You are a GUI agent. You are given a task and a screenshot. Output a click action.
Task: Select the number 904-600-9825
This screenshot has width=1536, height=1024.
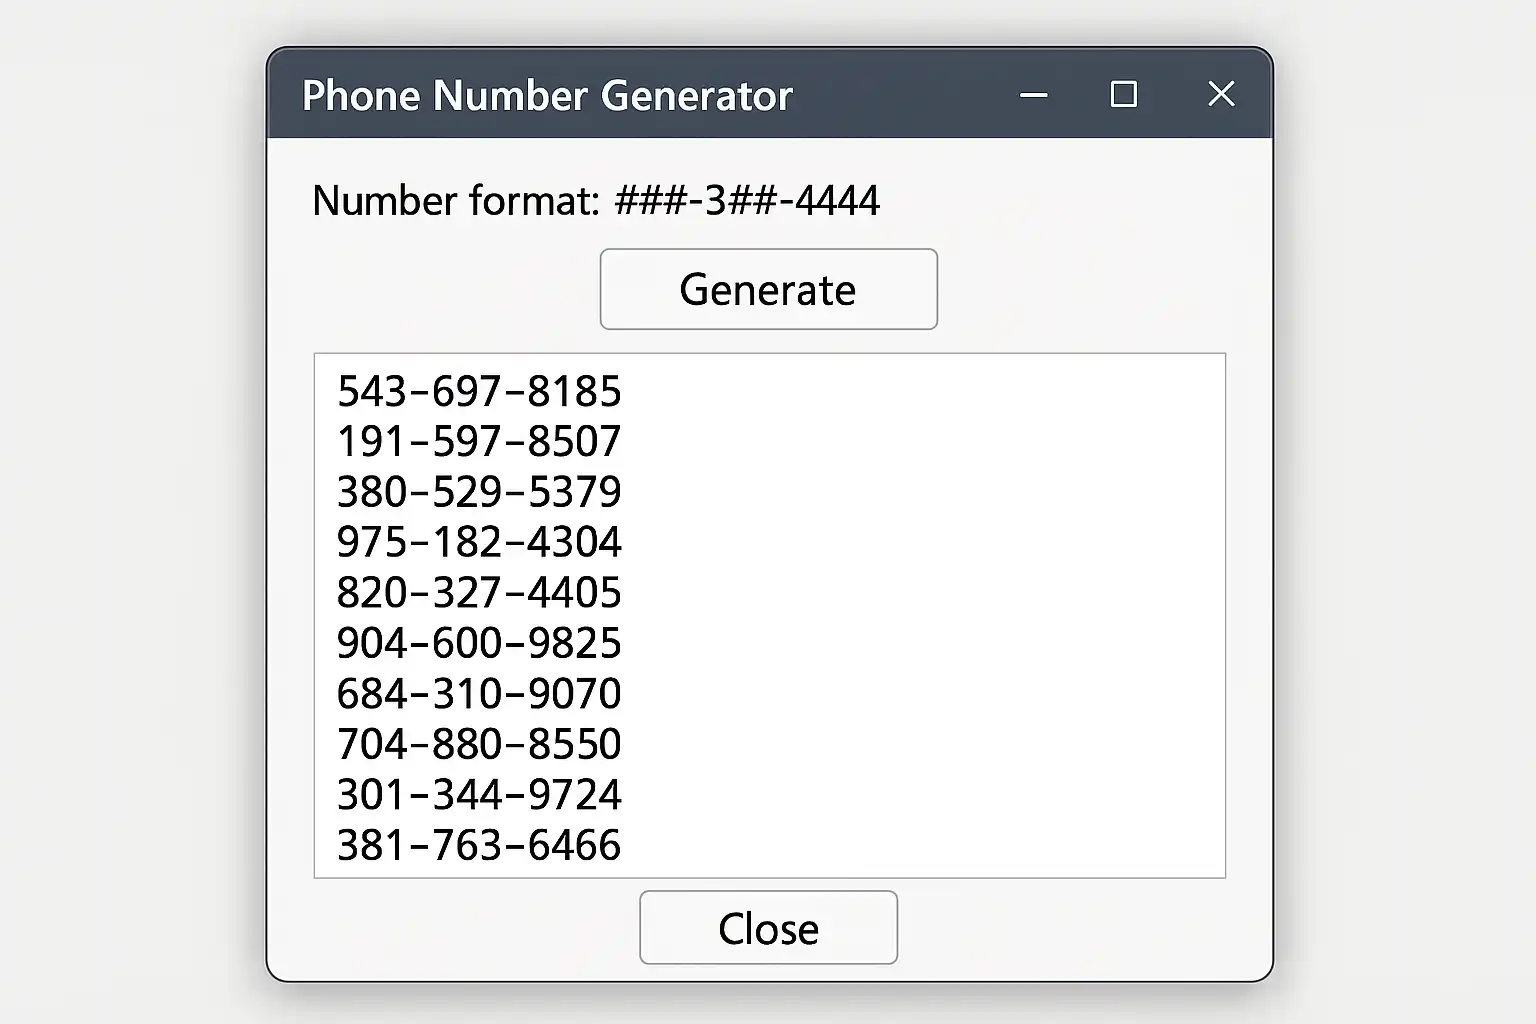point(479,643)
